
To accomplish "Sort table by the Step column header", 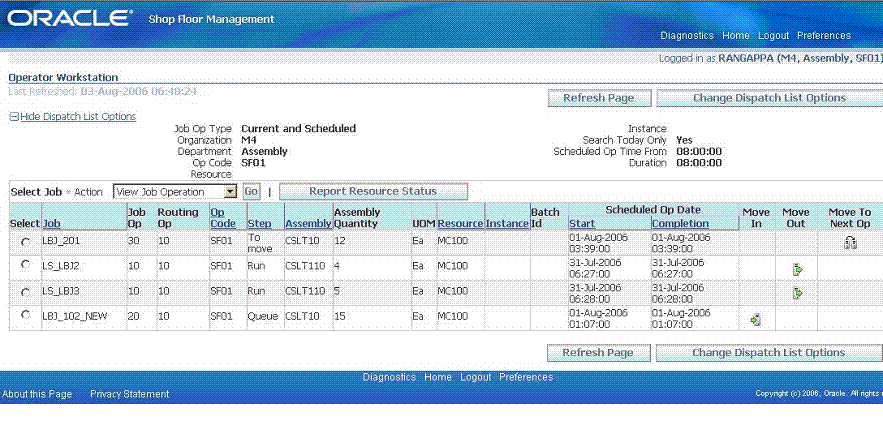I will coord(259,224).
